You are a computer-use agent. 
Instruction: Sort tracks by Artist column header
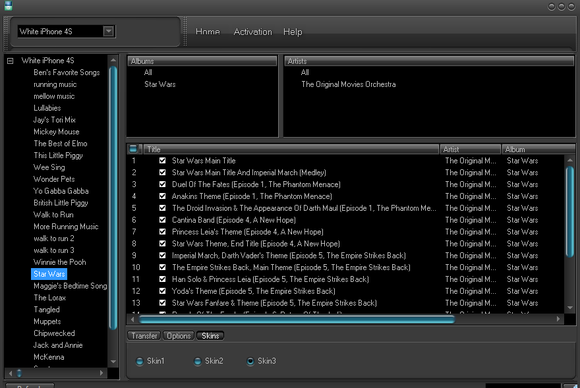[470, 149]
